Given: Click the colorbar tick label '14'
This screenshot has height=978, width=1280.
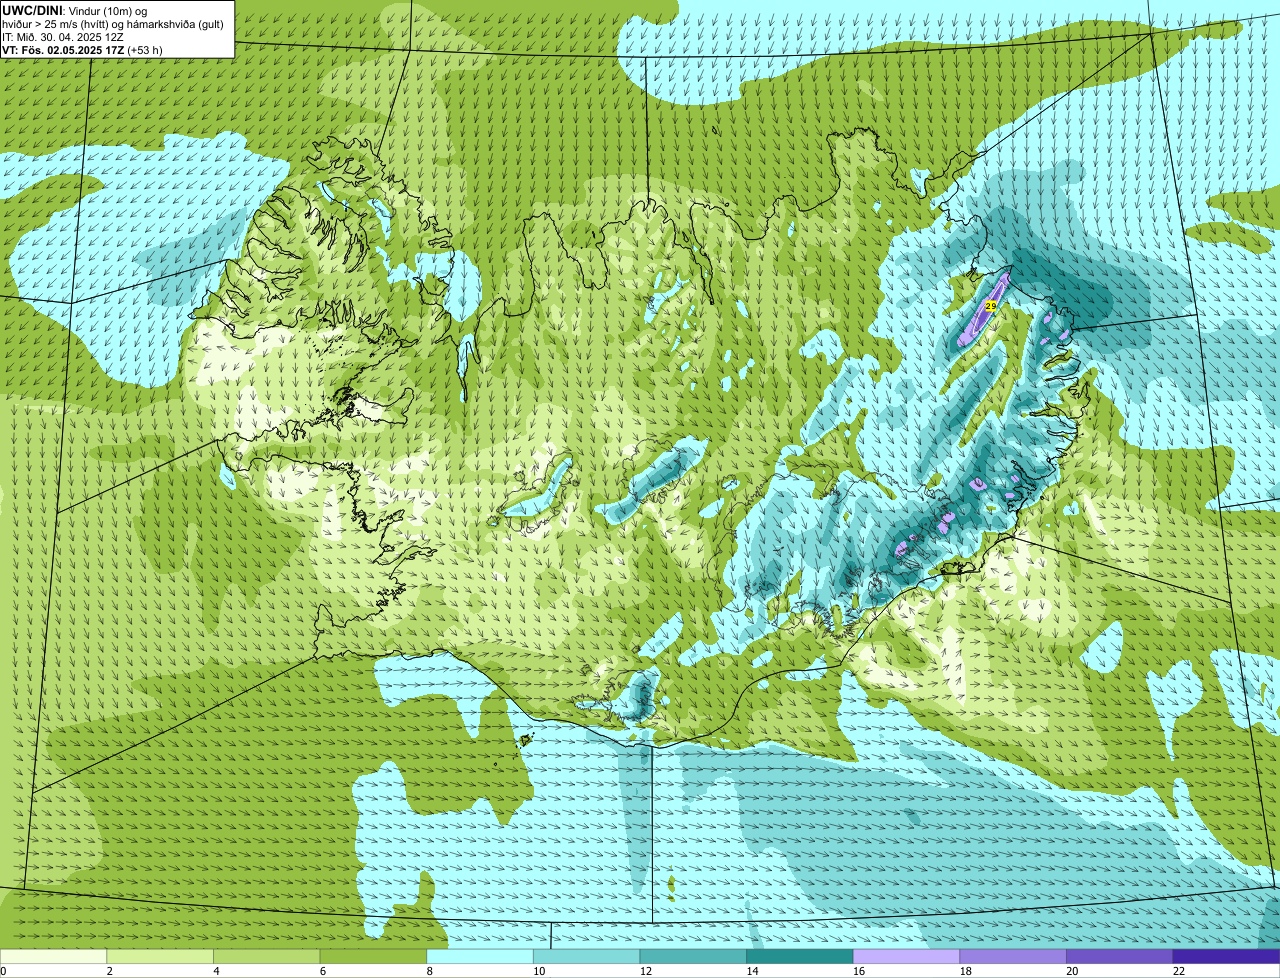Looking at the screenshot, I should 752,971.
